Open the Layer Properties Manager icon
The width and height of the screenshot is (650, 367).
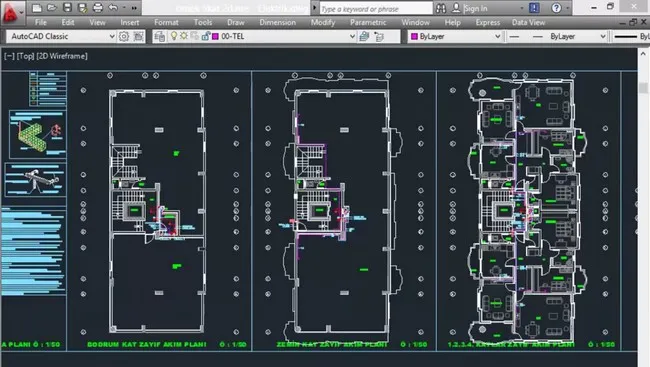(159, 36)
